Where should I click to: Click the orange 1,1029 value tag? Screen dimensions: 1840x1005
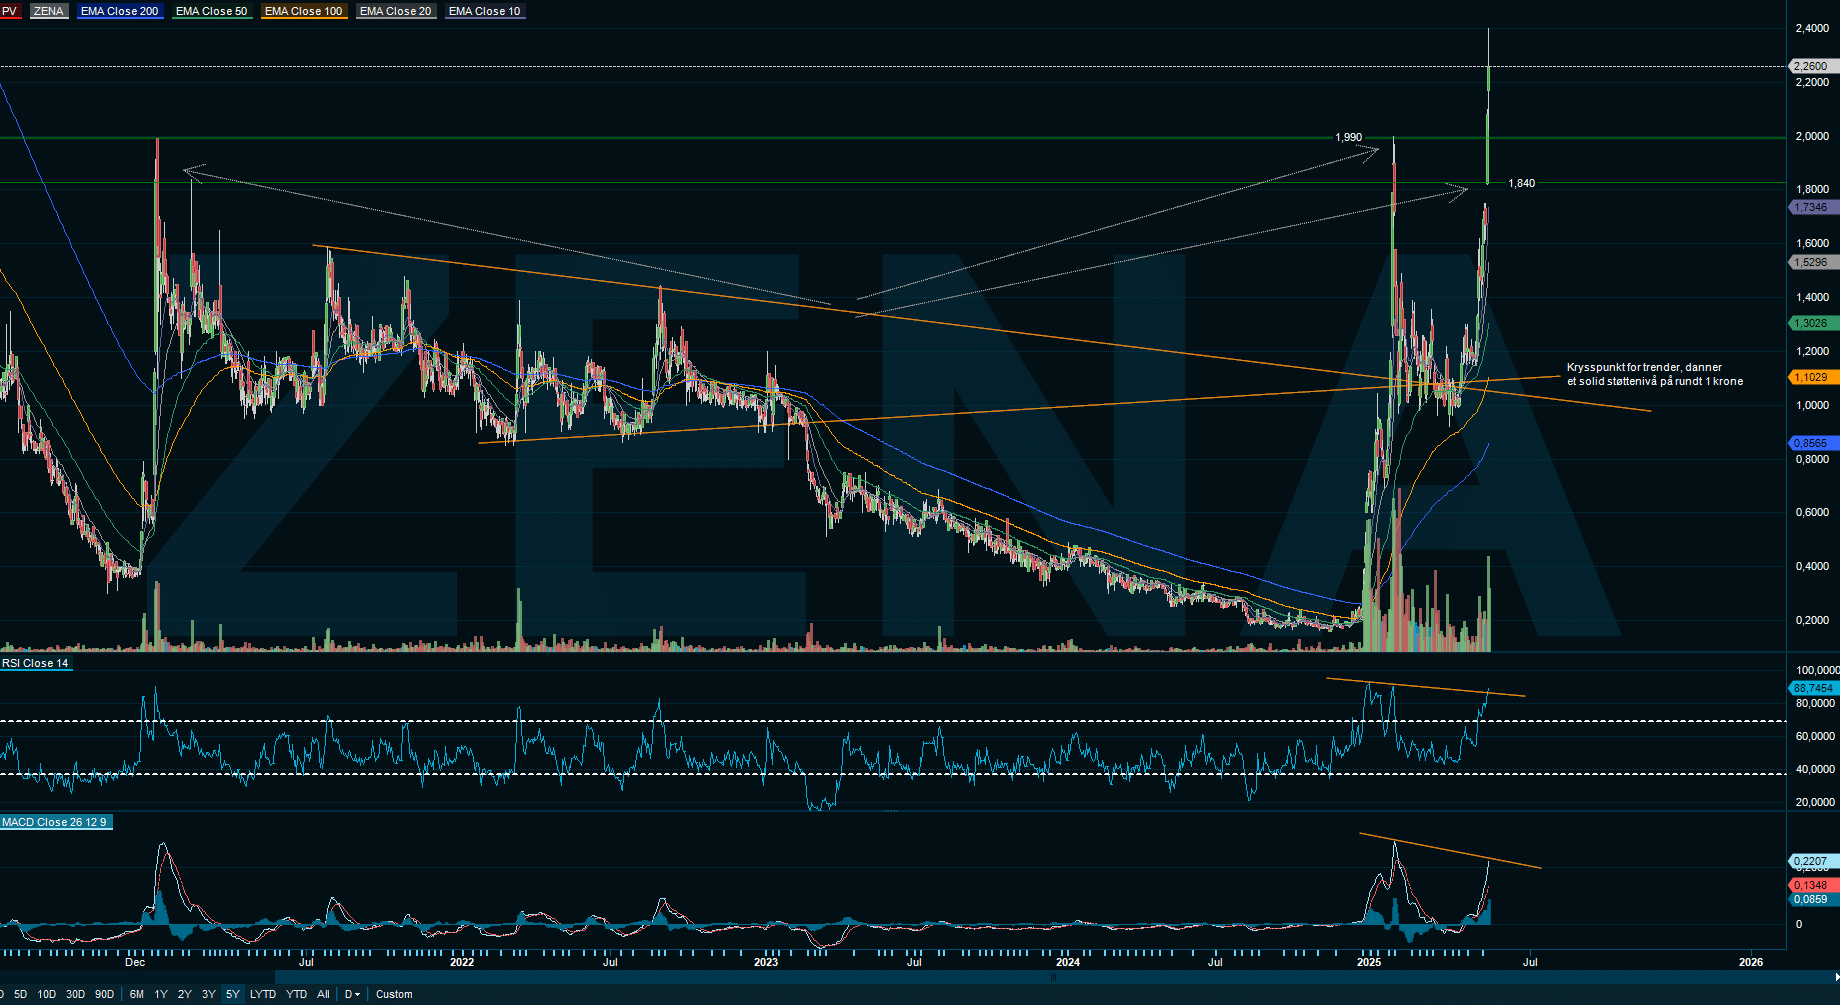click(1812, 377)
